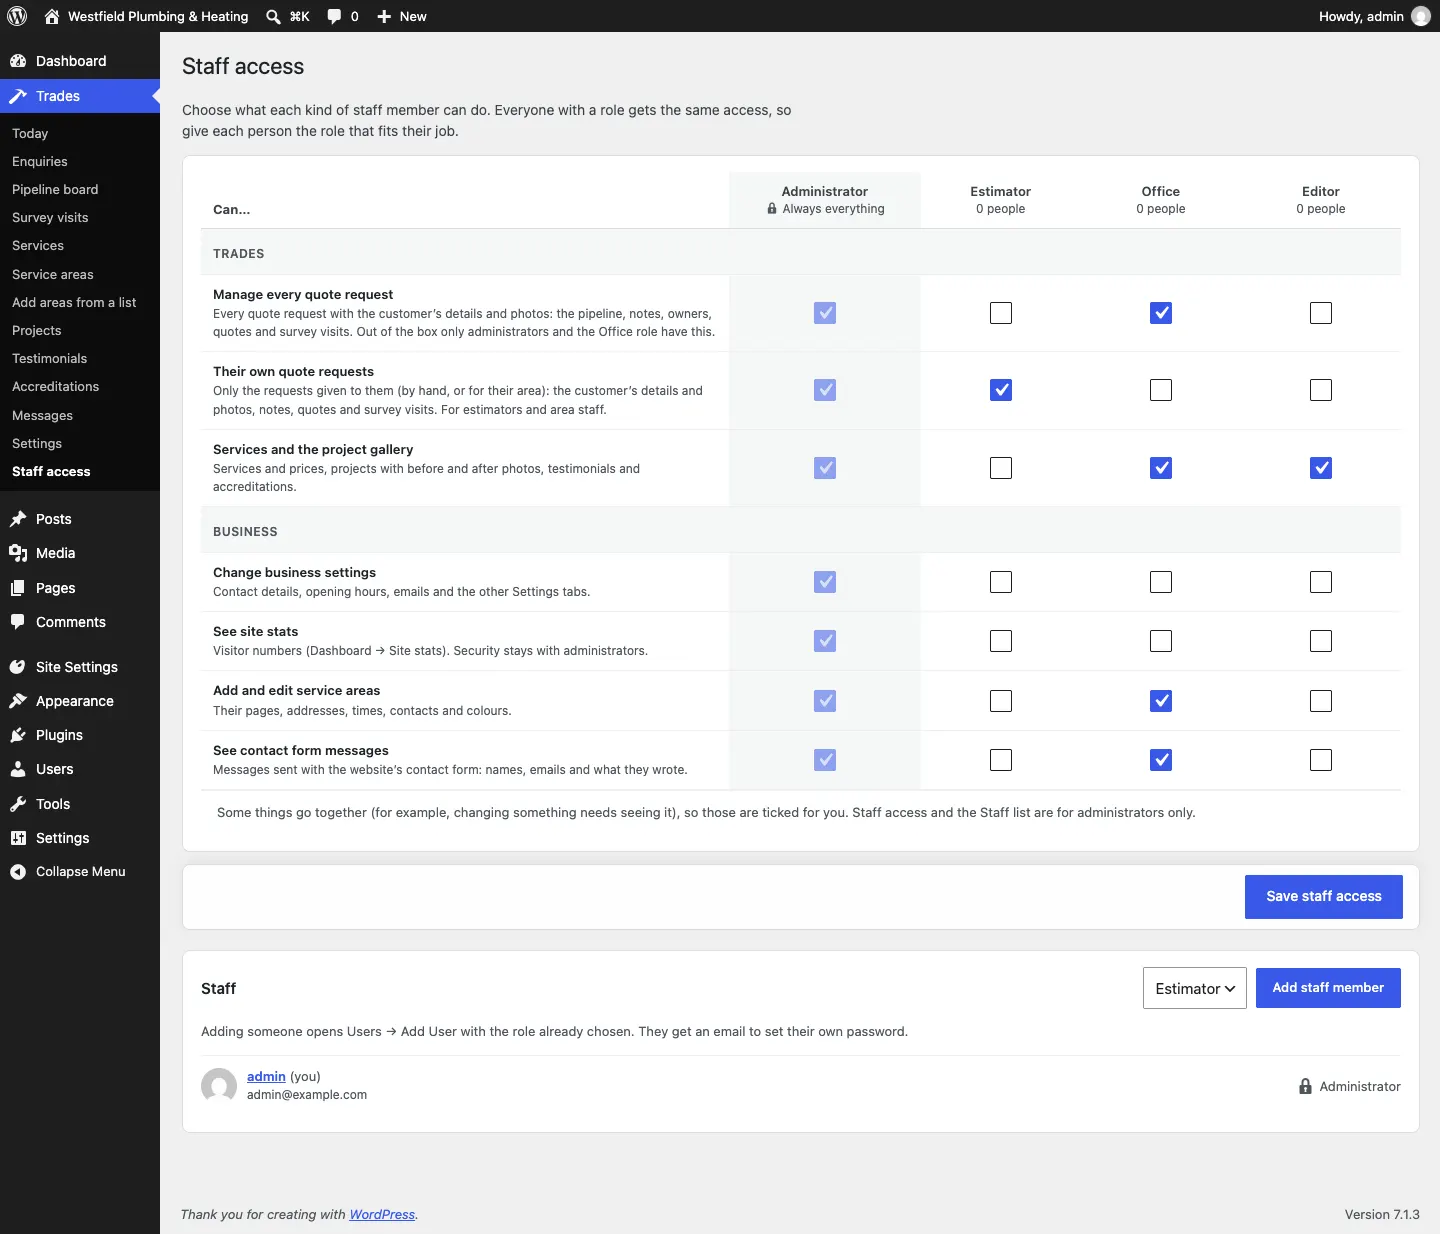Viewport: 1440px width, 1234px height.
Task: Tick Editor for See site stats
Action: (1321, 641)
